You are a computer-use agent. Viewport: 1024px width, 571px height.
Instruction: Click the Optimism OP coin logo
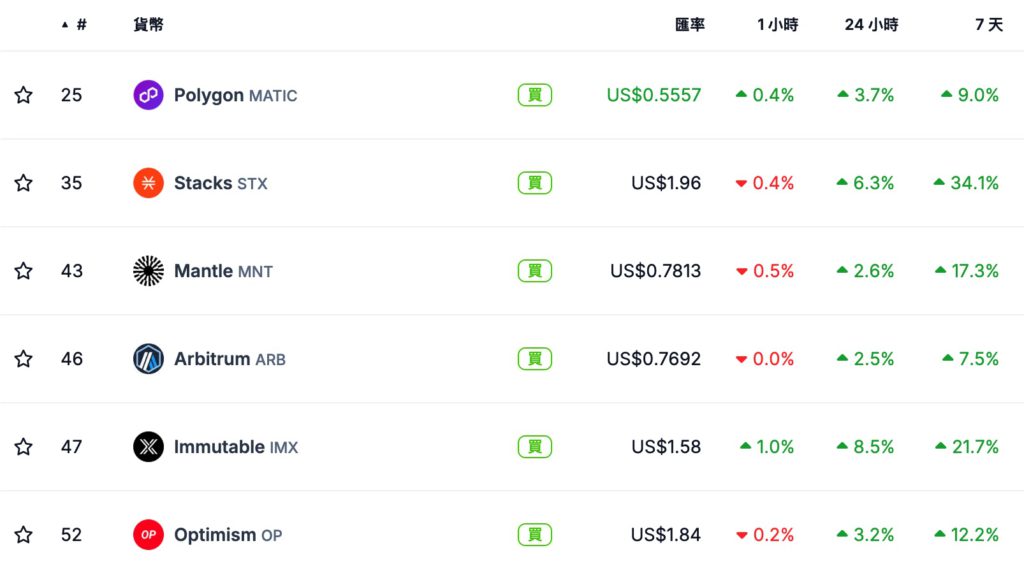tap(148, 535)
